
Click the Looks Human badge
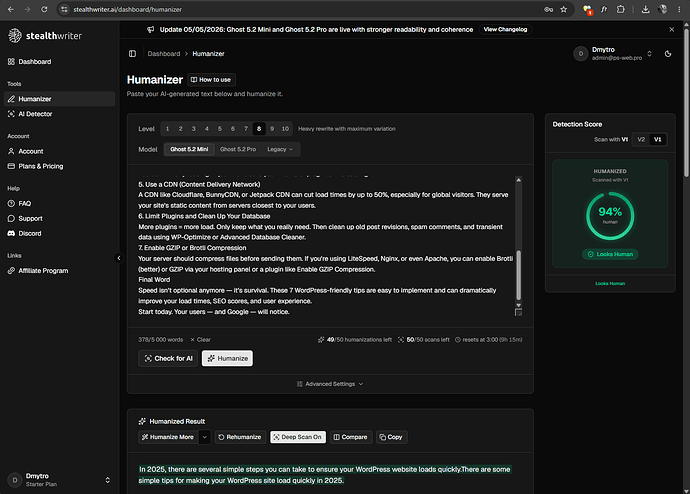[610, 254]
